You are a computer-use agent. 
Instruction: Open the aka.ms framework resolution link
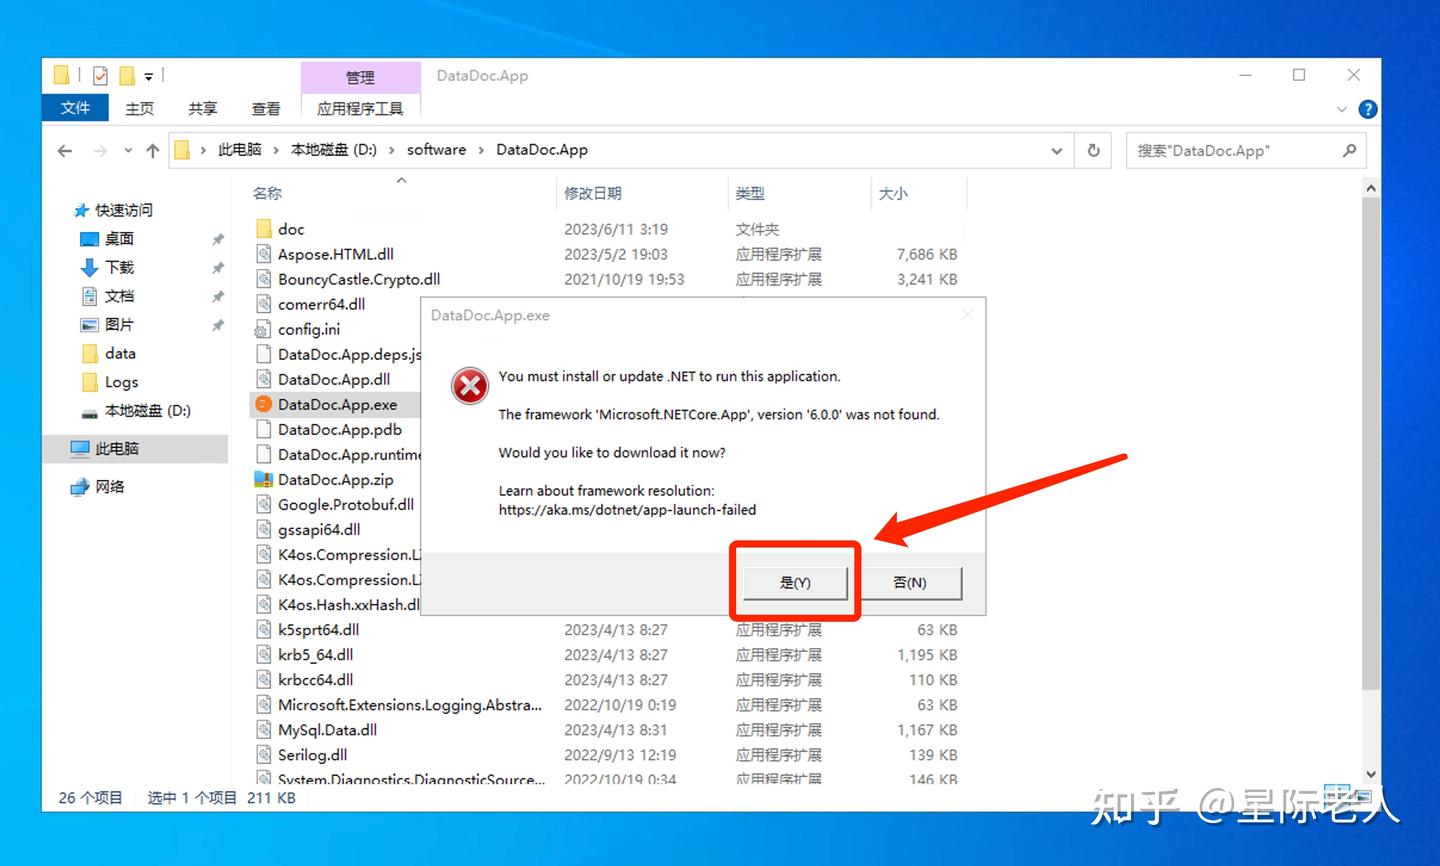click(x=627, y=509)
